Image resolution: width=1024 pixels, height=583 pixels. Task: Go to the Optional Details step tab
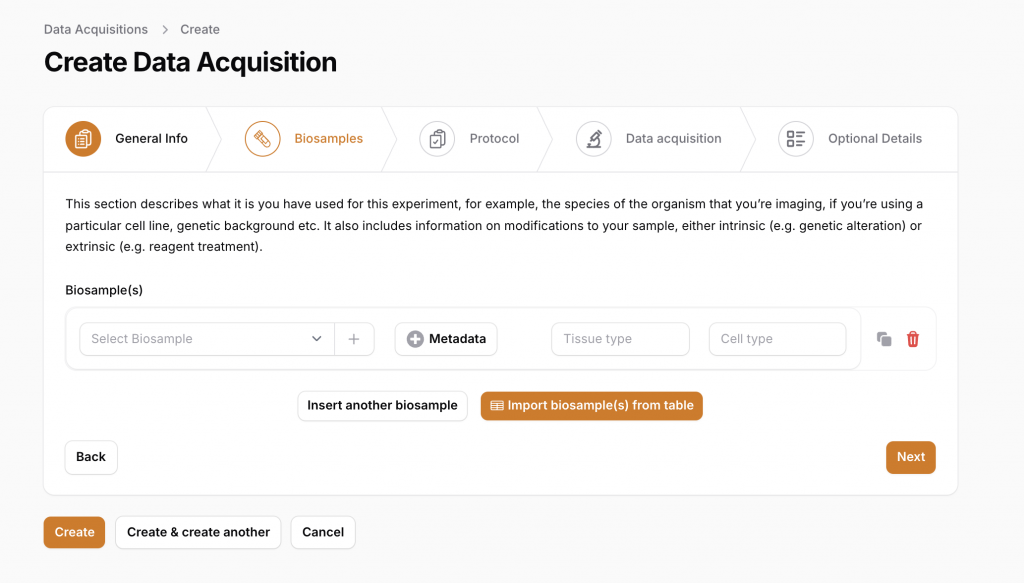point(874,139)
